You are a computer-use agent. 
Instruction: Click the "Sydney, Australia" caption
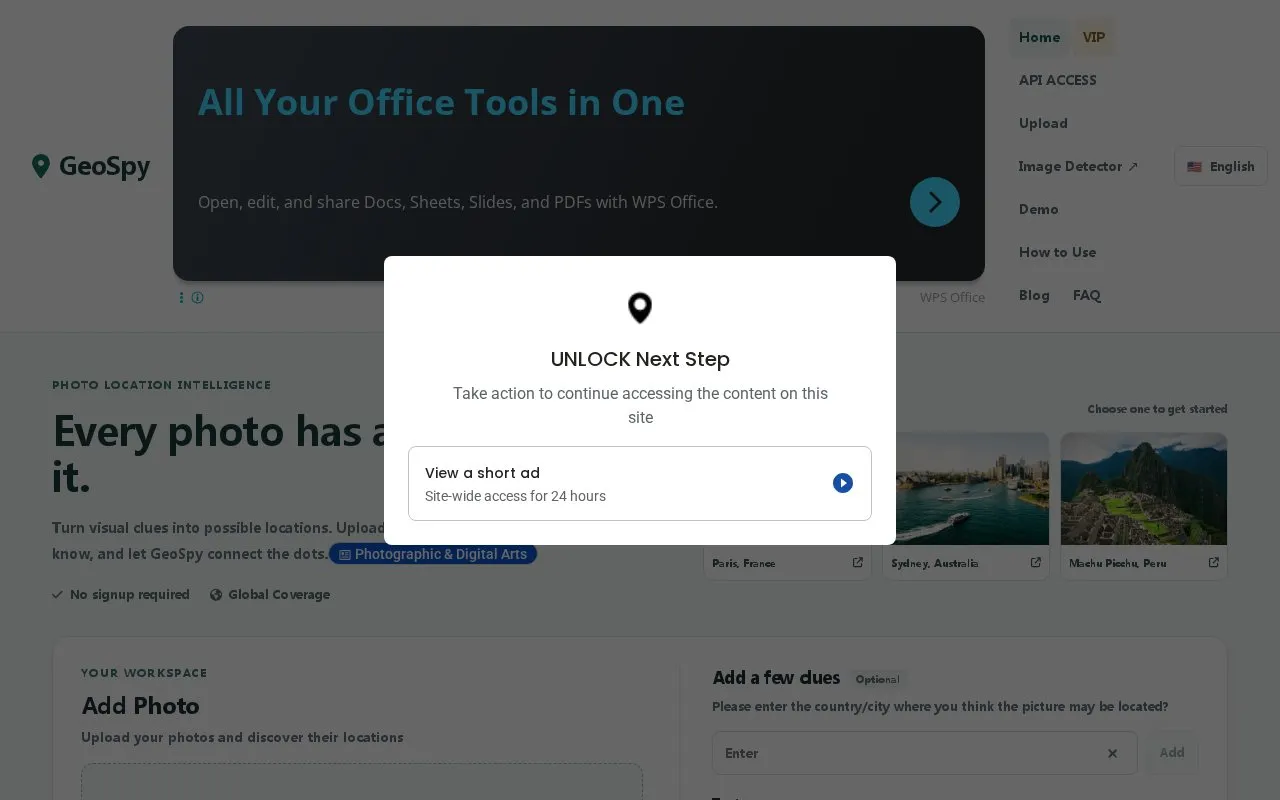(935, 563)
